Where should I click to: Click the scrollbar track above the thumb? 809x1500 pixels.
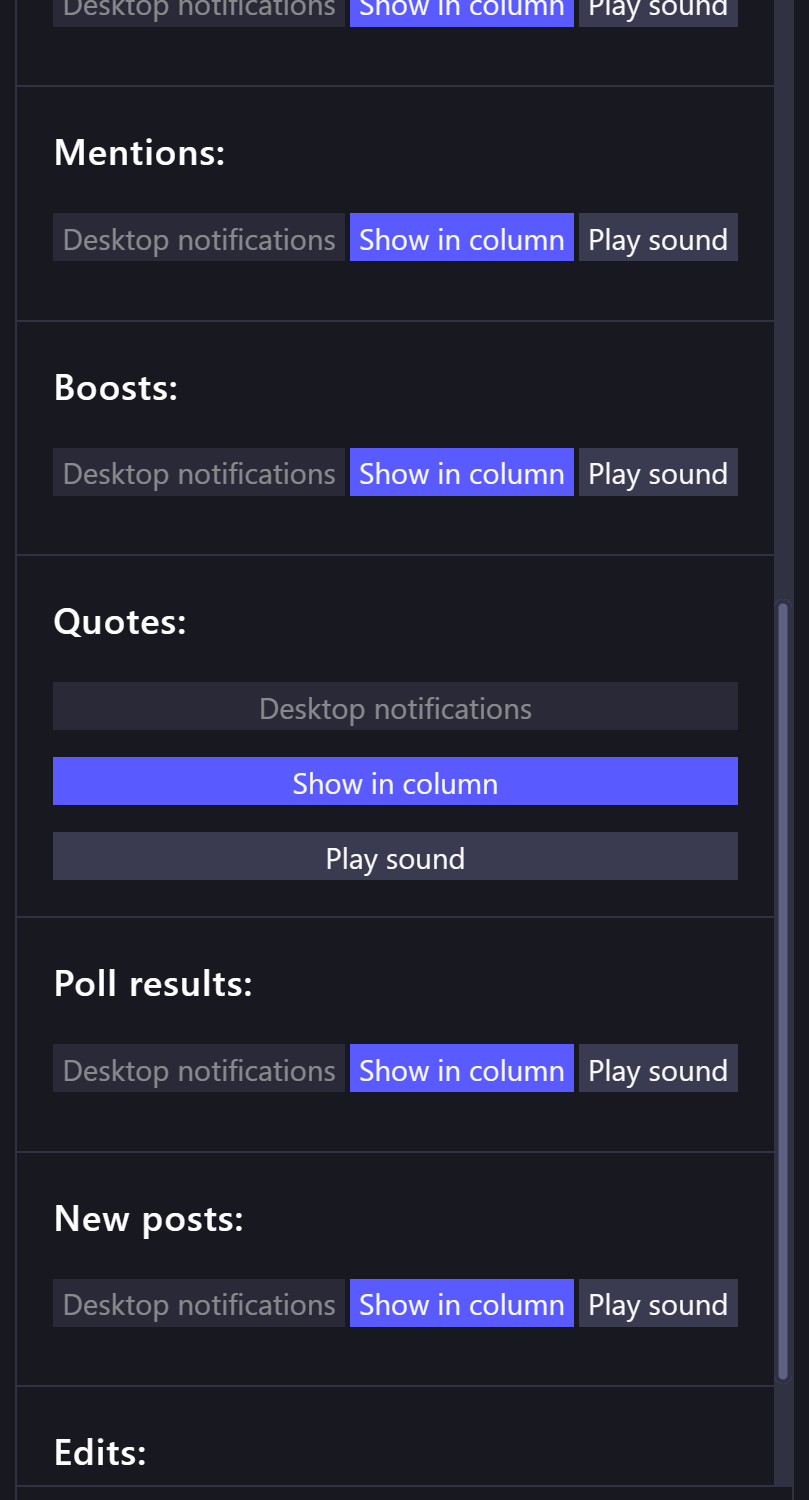click(783, 300)
